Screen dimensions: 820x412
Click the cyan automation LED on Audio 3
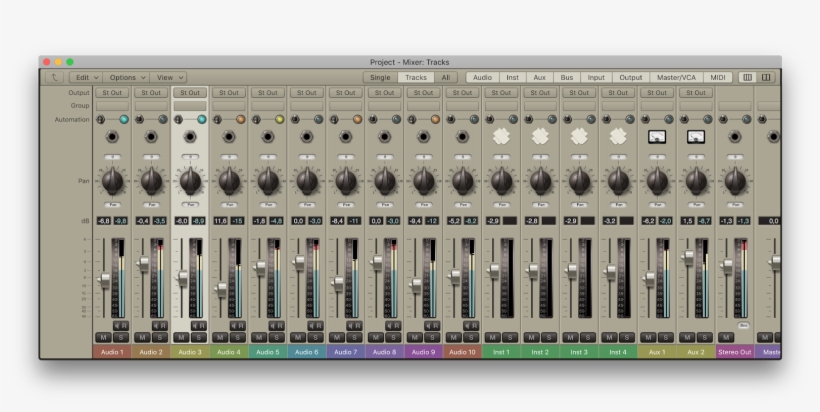click(202, 119)
